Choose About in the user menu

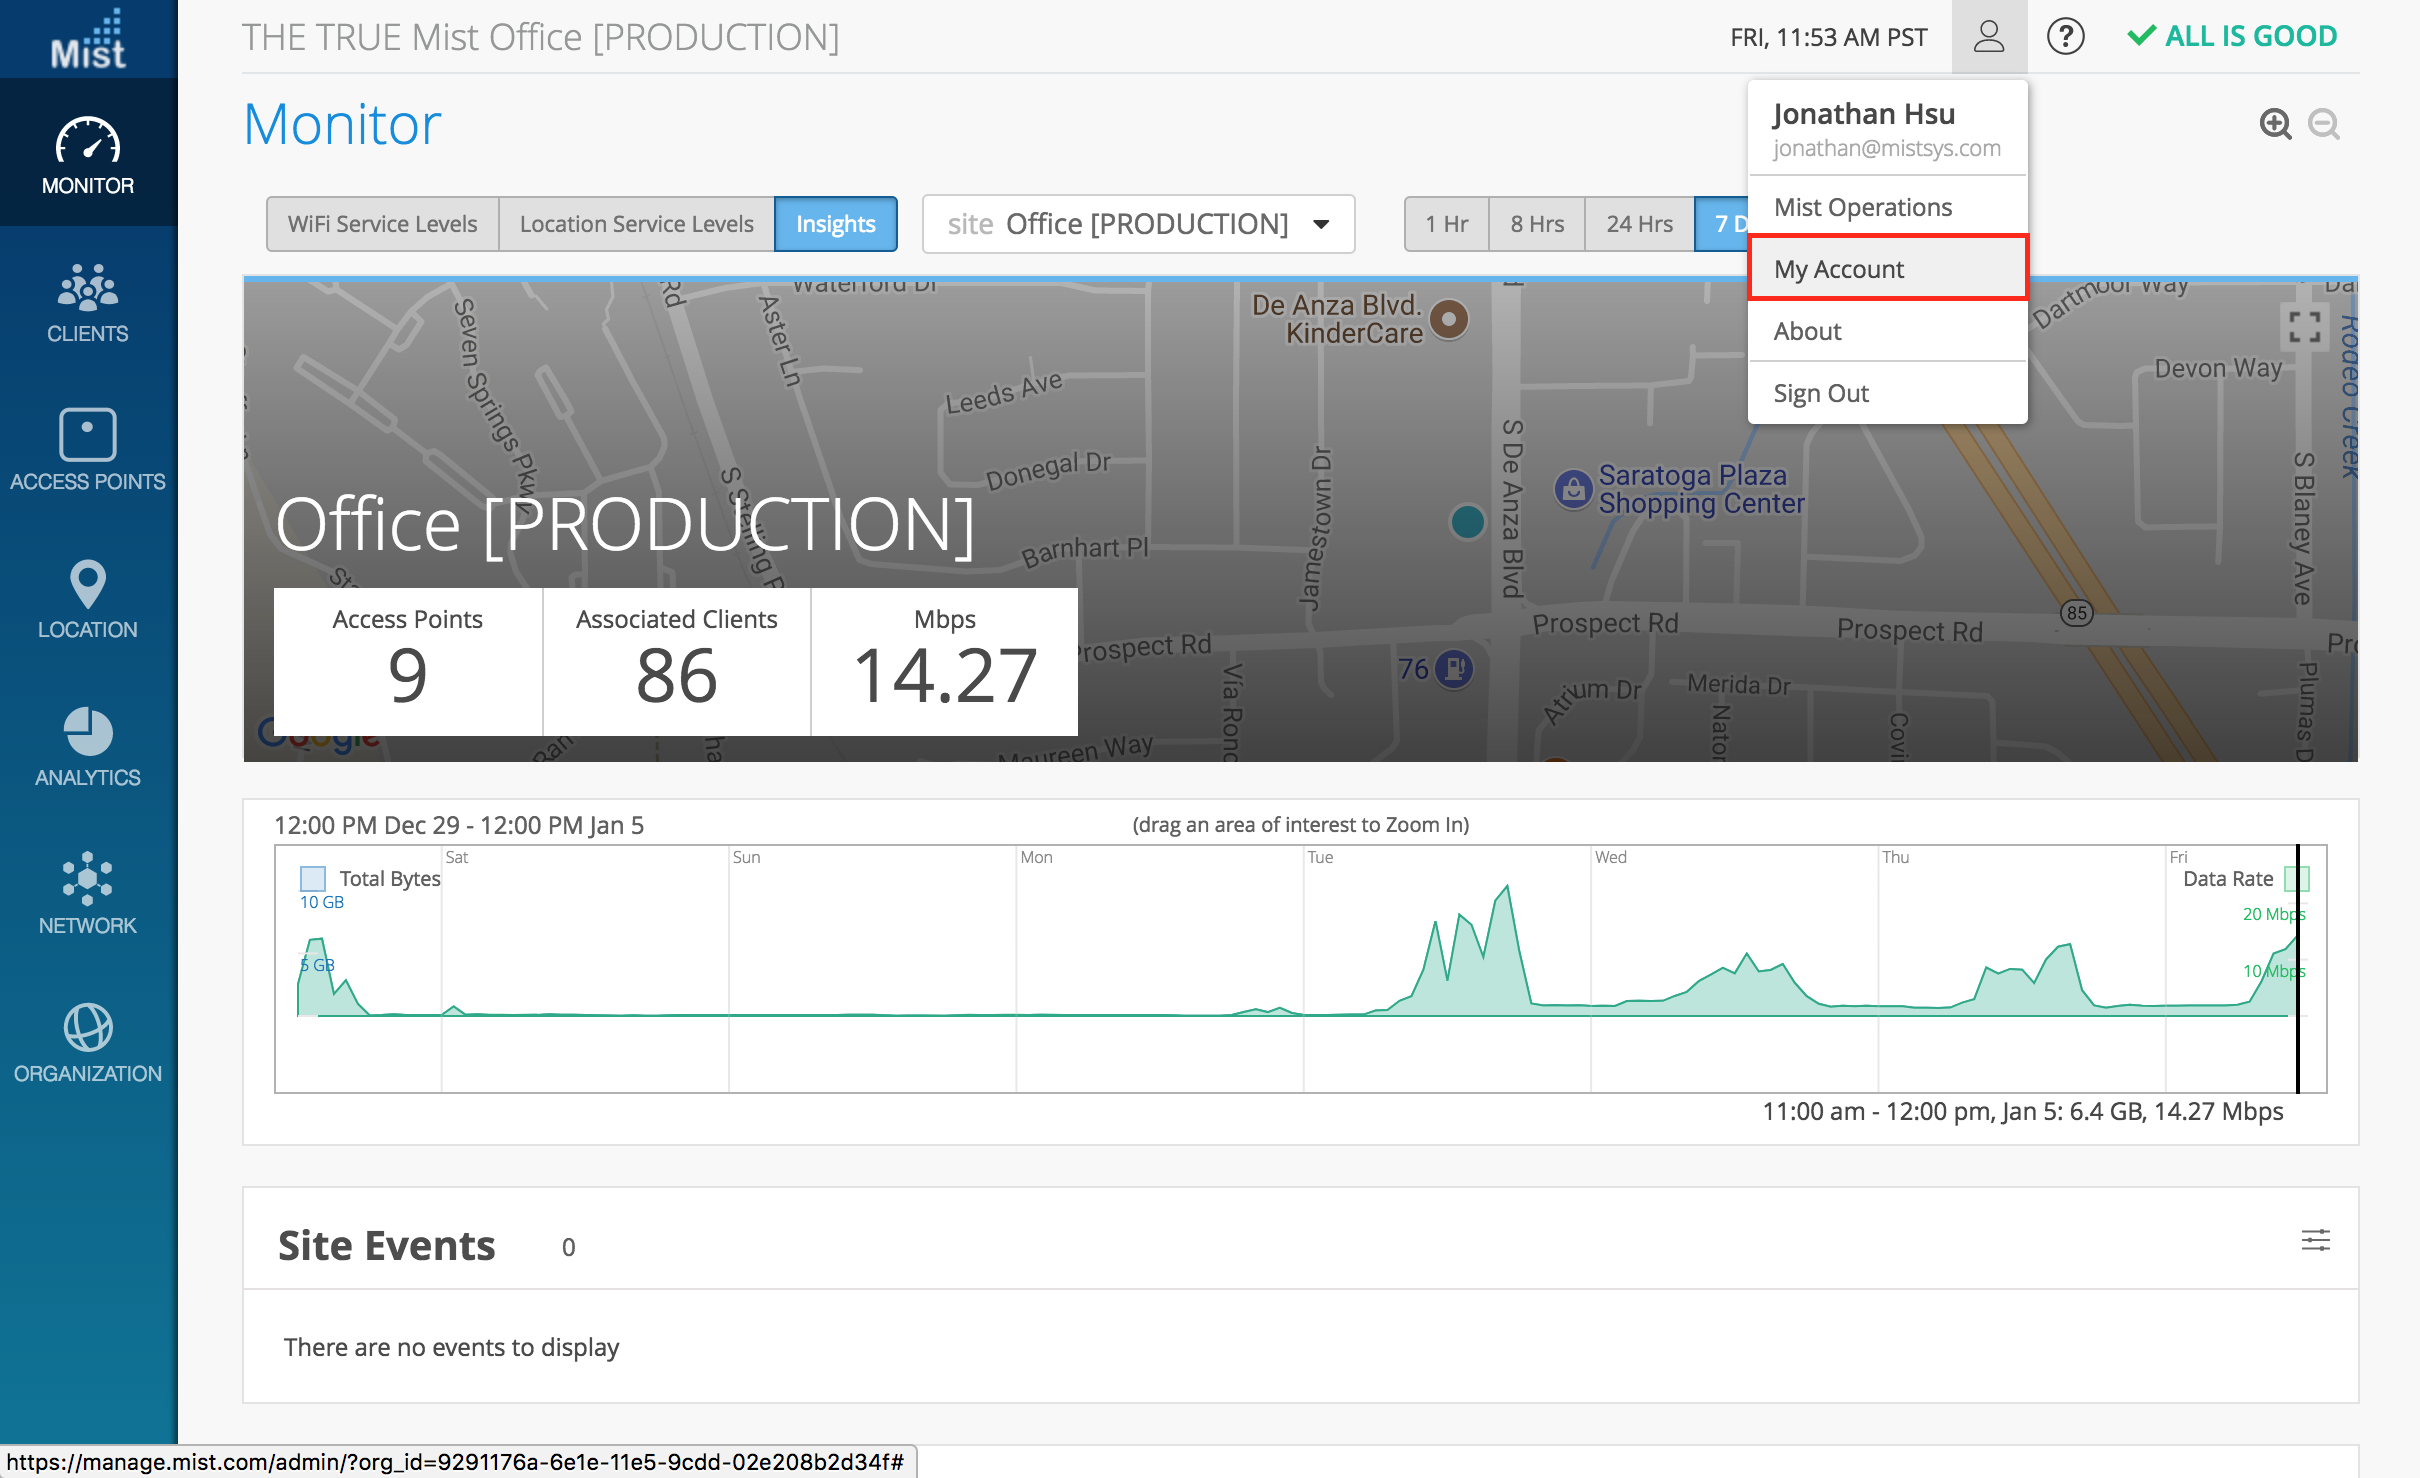pyautogui.click(x=1887, y=331)
